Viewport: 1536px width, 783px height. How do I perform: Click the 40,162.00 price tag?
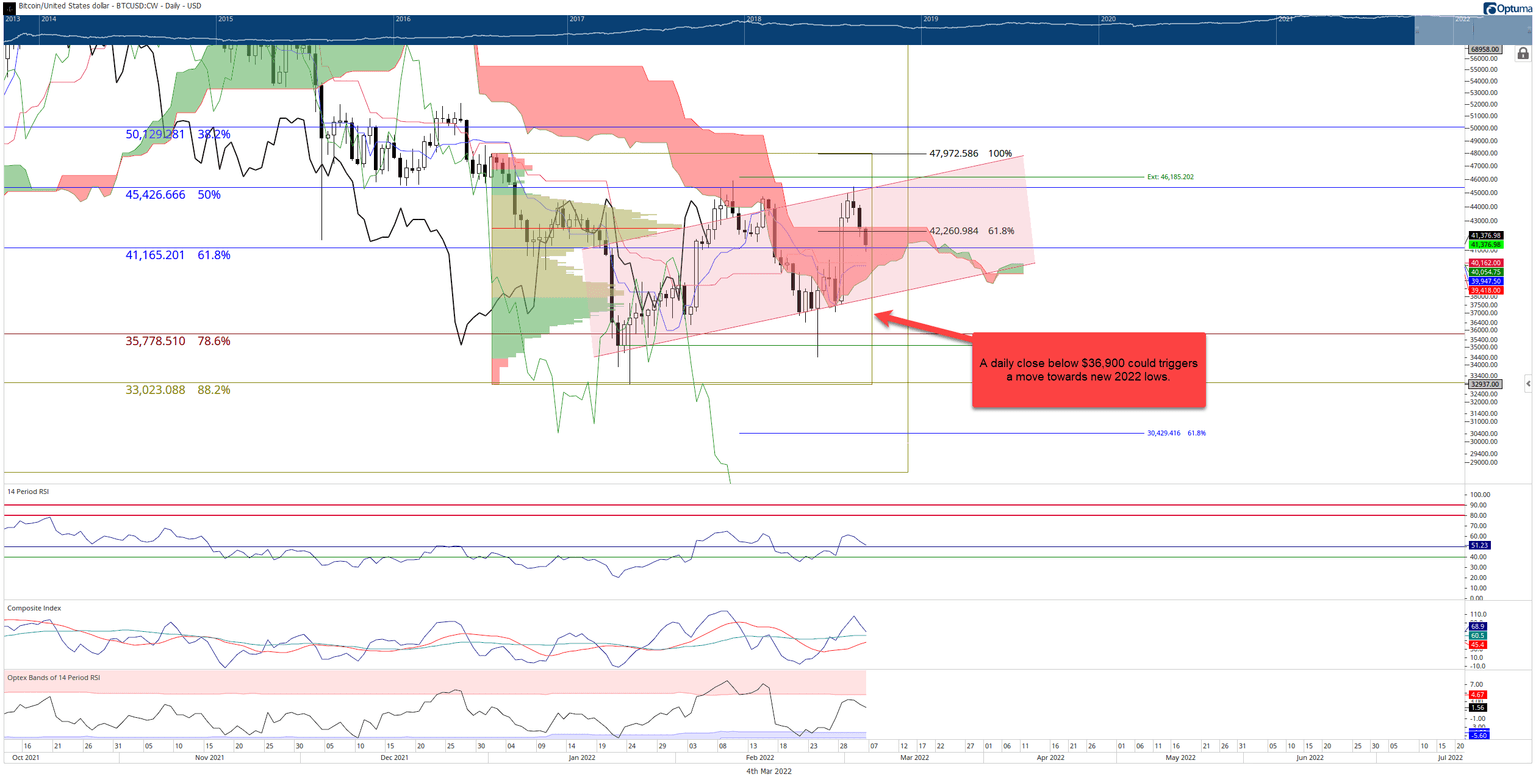point(1484,263)
